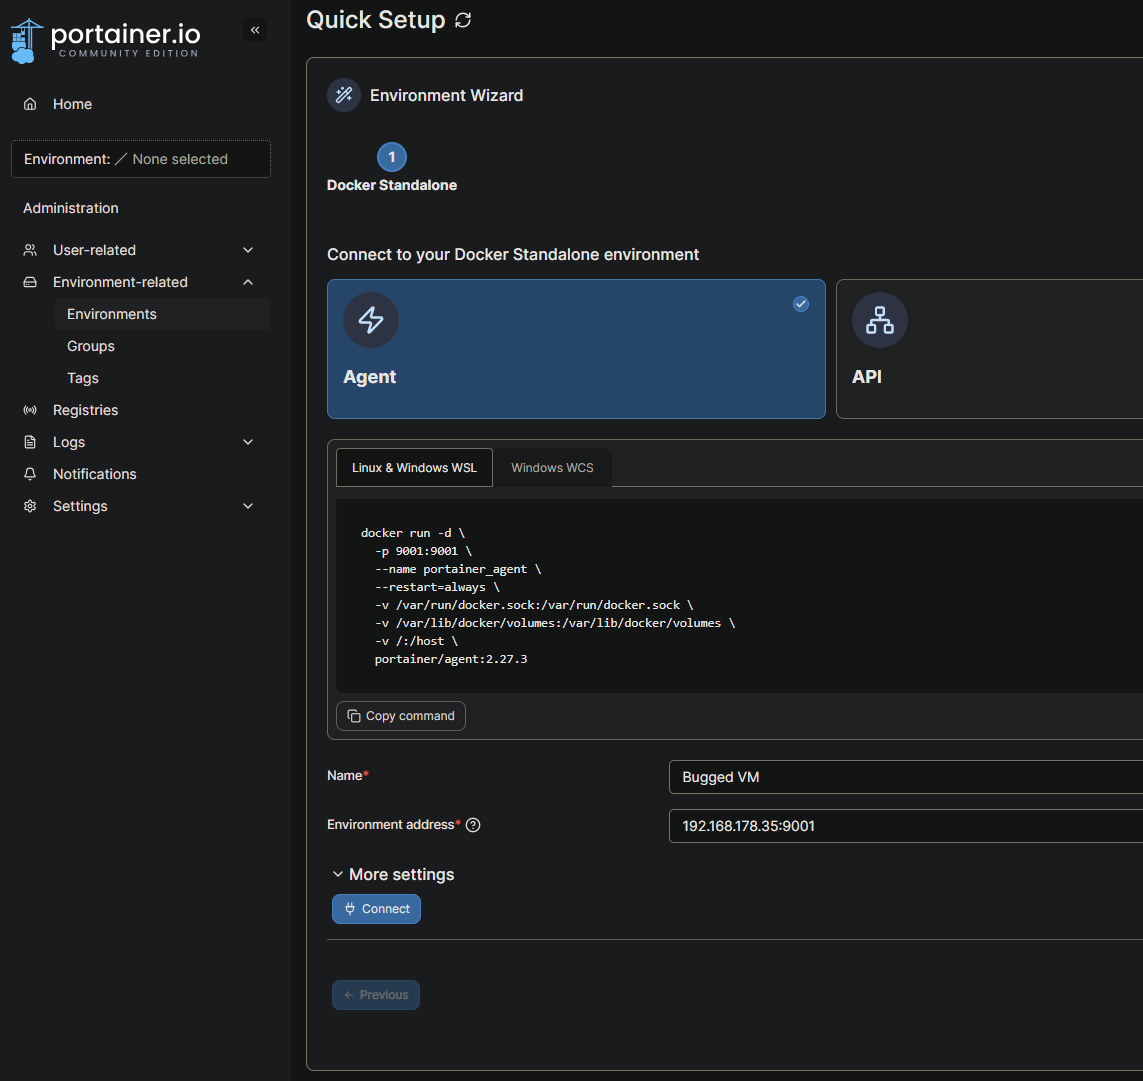Open Groups in sidebar
The height and width of the screenshot is (1081, 1143).
tap(90, 346)
